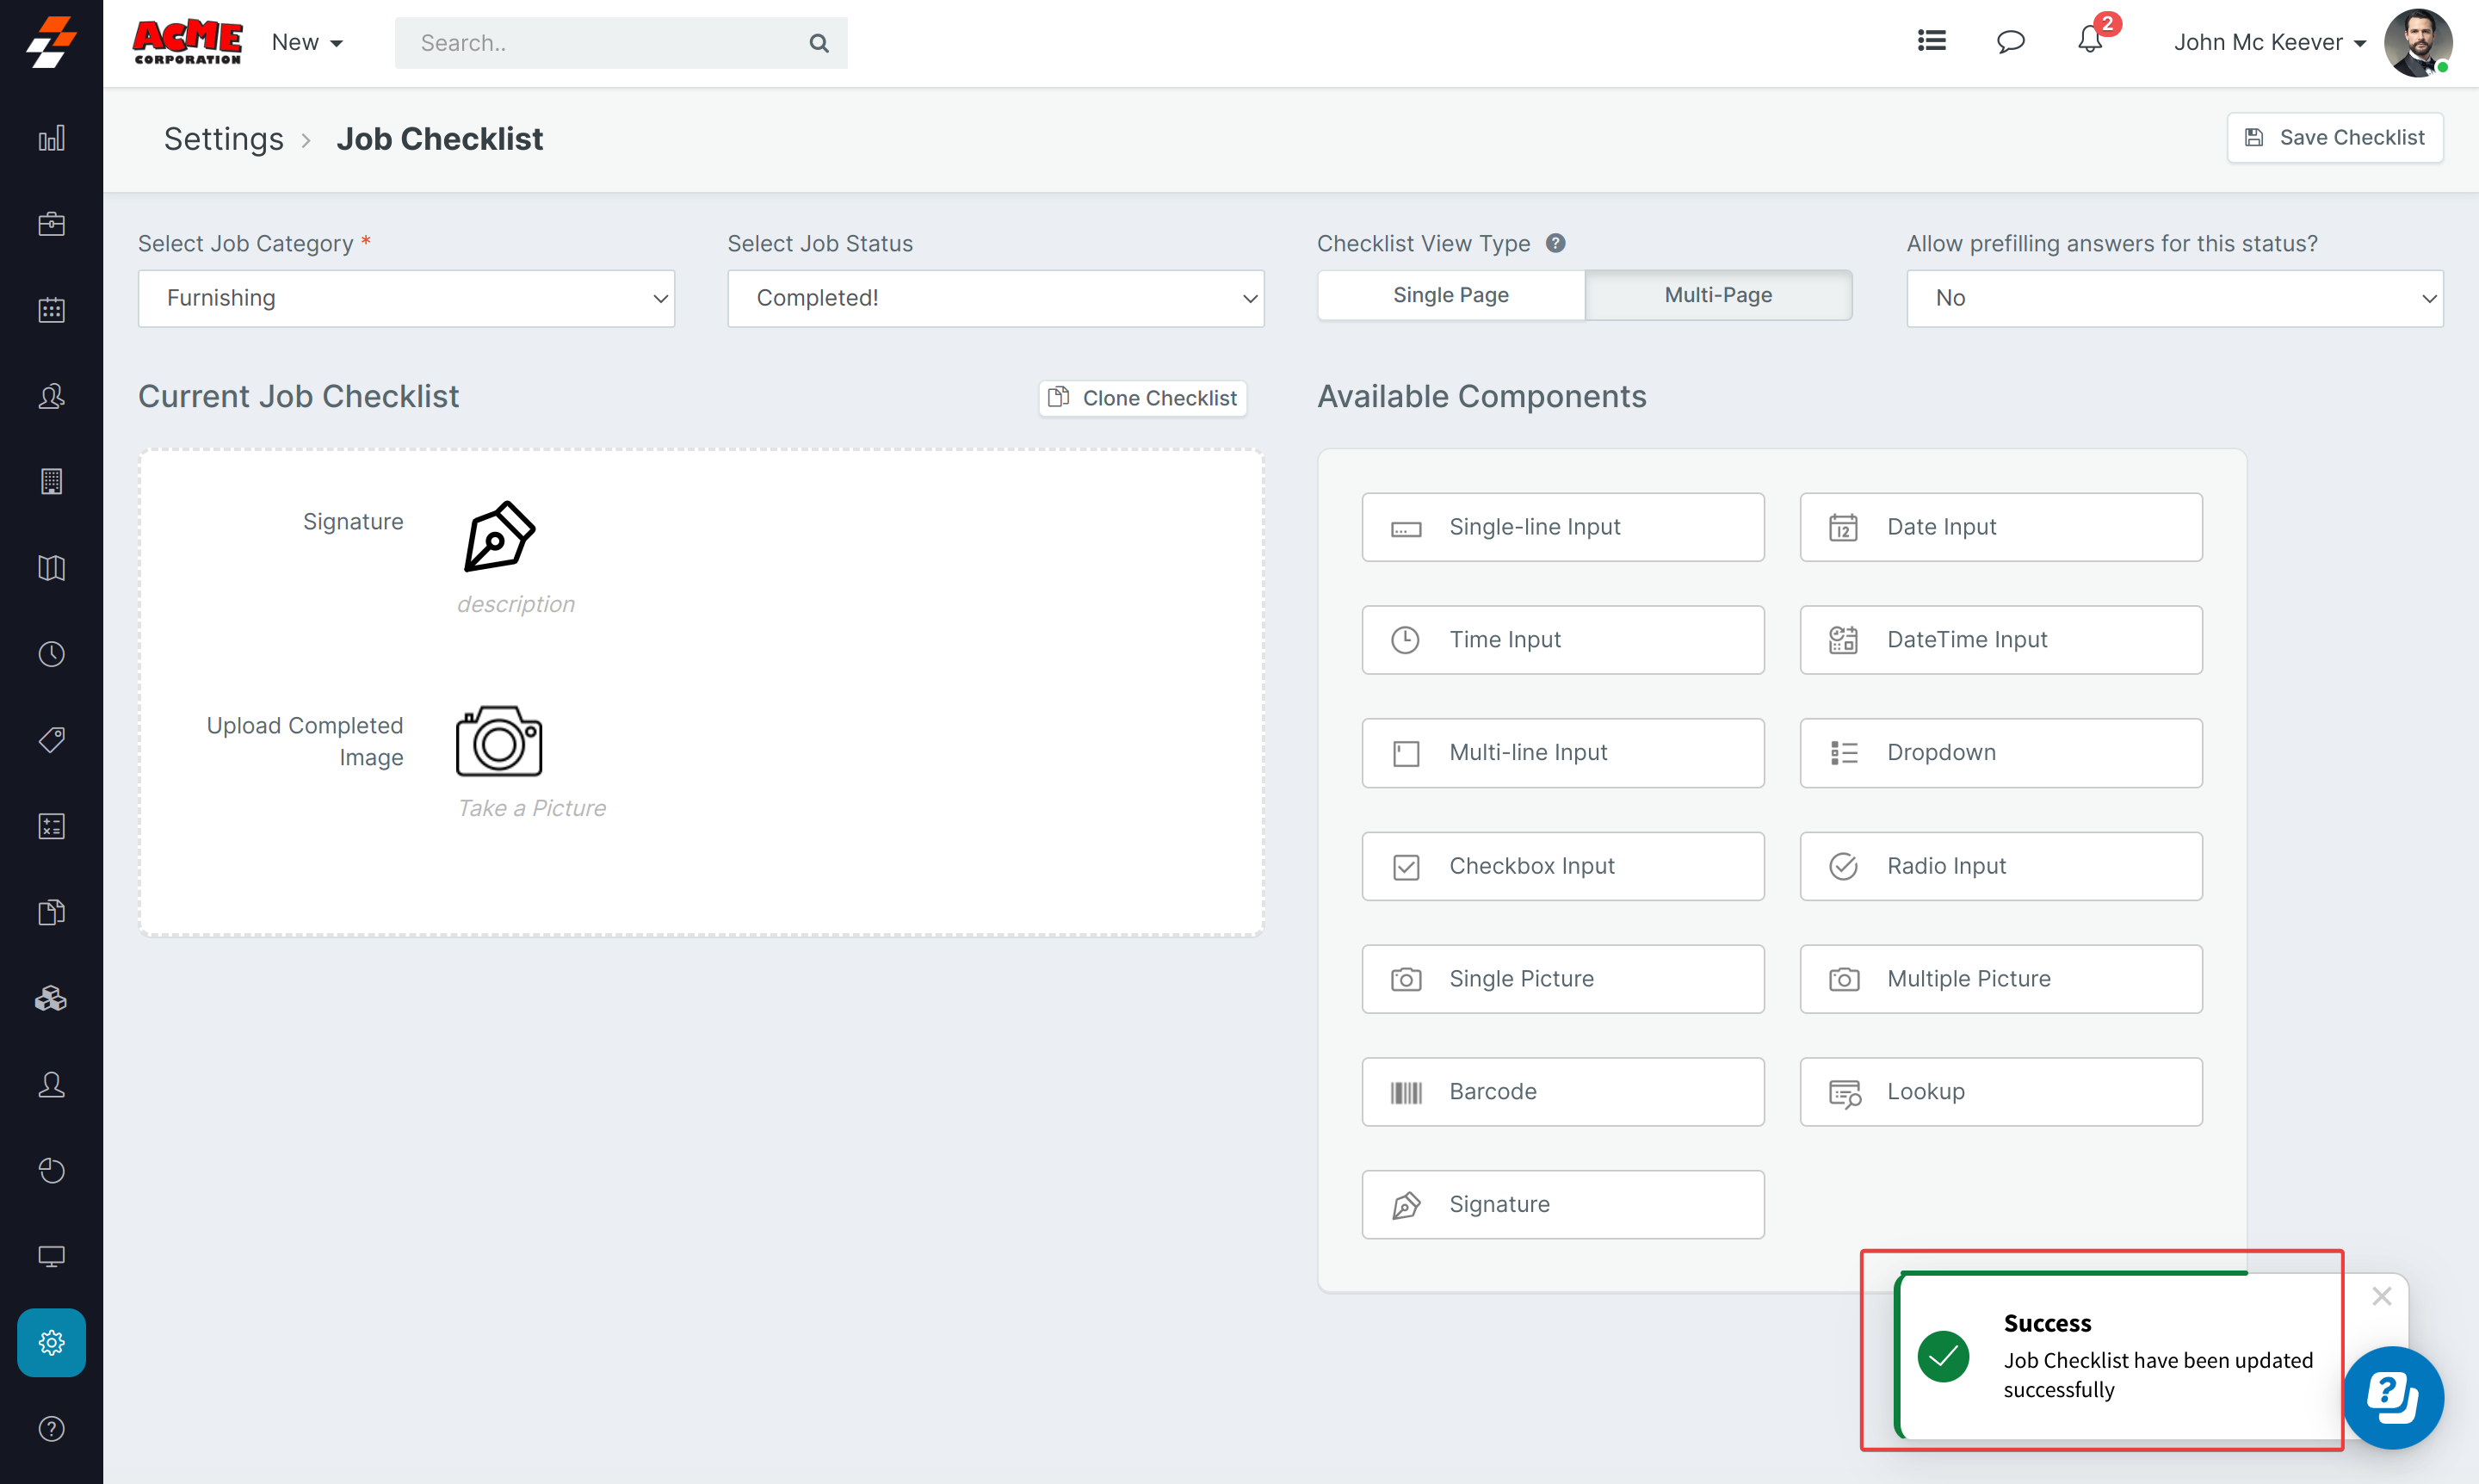The width and height of the screenshot is (2479, 1484).
Task: Add the Checkbox Input component
Action: pos(1562,866)
